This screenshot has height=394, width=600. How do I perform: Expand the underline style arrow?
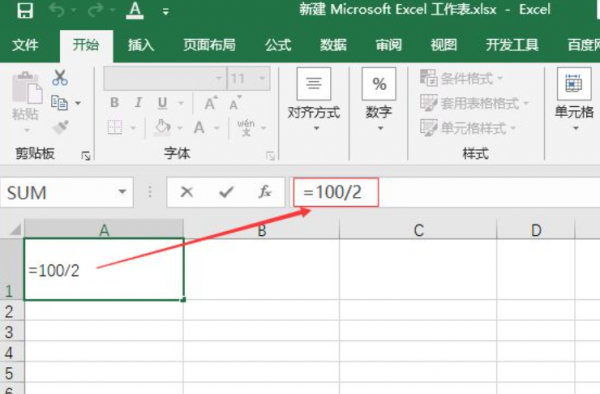click(x=181, y=103)
